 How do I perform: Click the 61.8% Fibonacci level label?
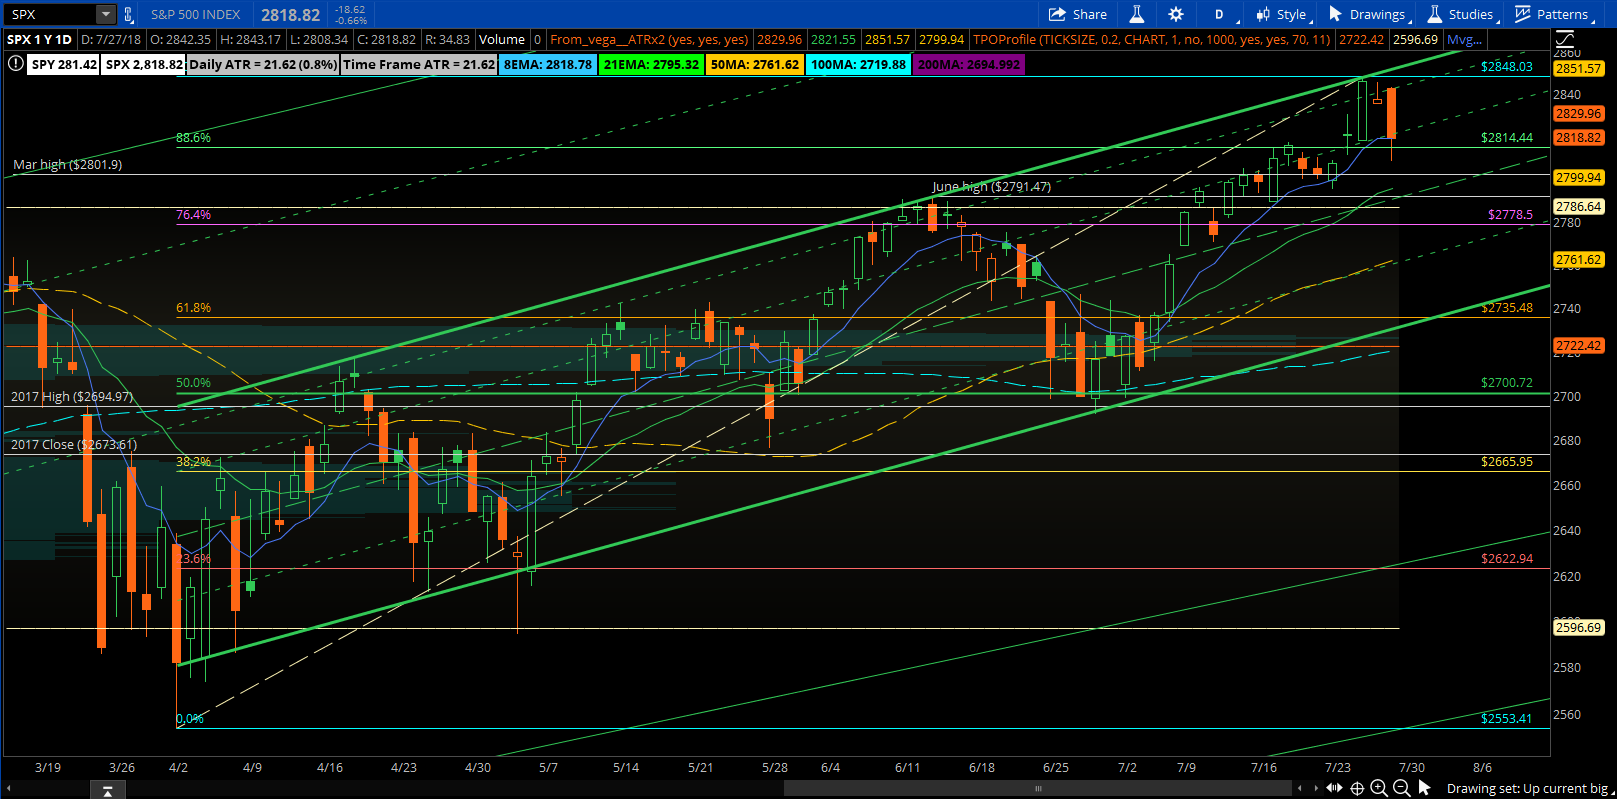pos(194,308)
